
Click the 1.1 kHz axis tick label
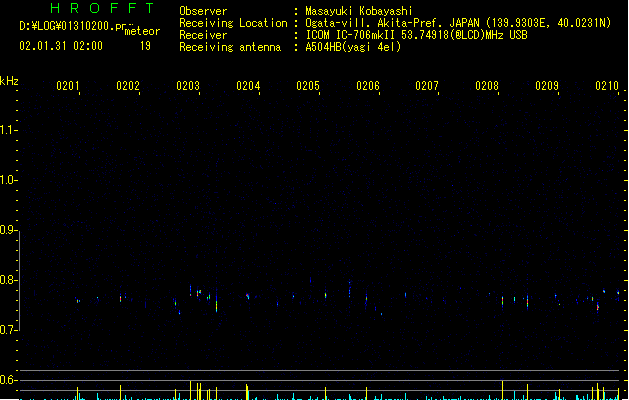point(7,130)
